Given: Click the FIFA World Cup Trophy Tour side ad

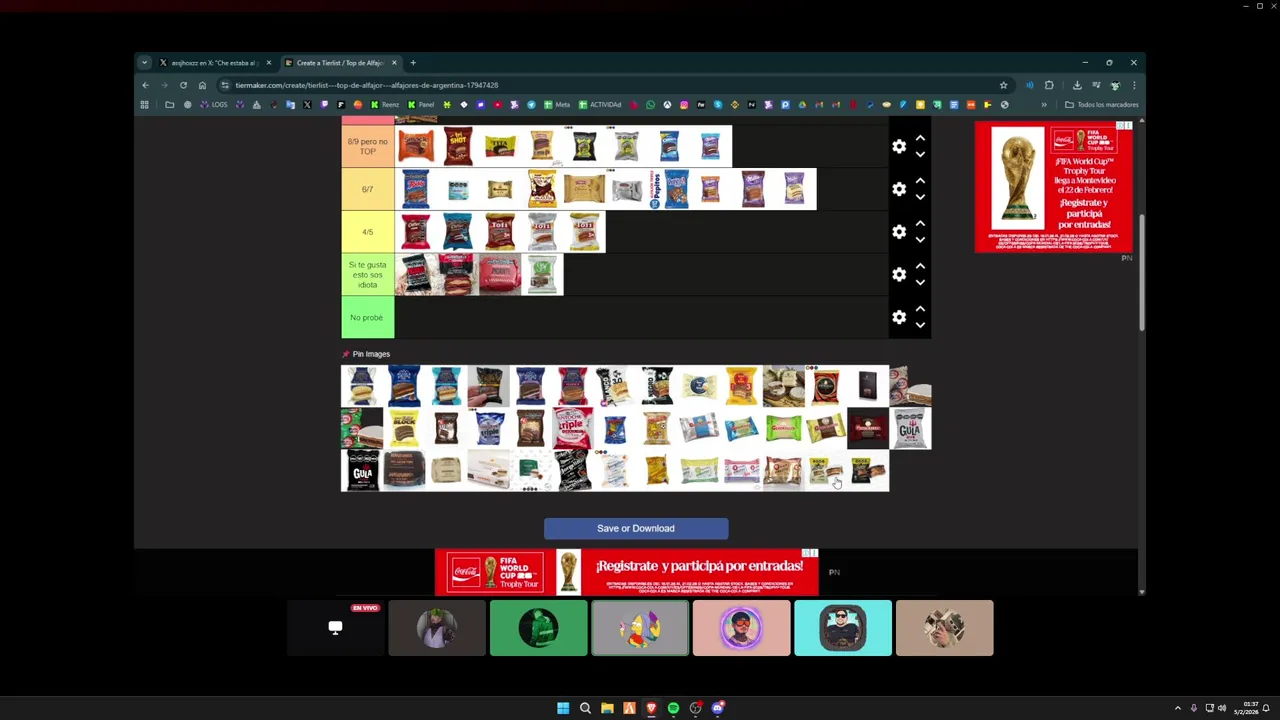Looking at the screenshot, I should point(1053,187).
